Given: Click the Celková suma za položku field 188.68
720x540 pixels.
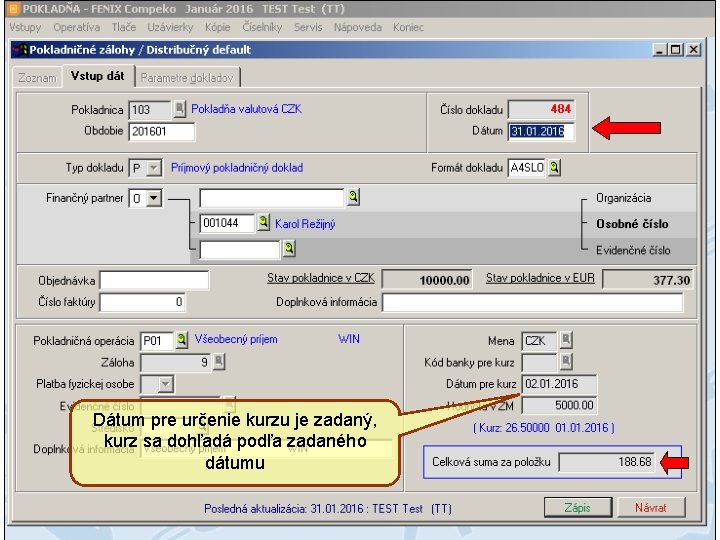Looking at the screenshot, I should click(x=607, y=461).
